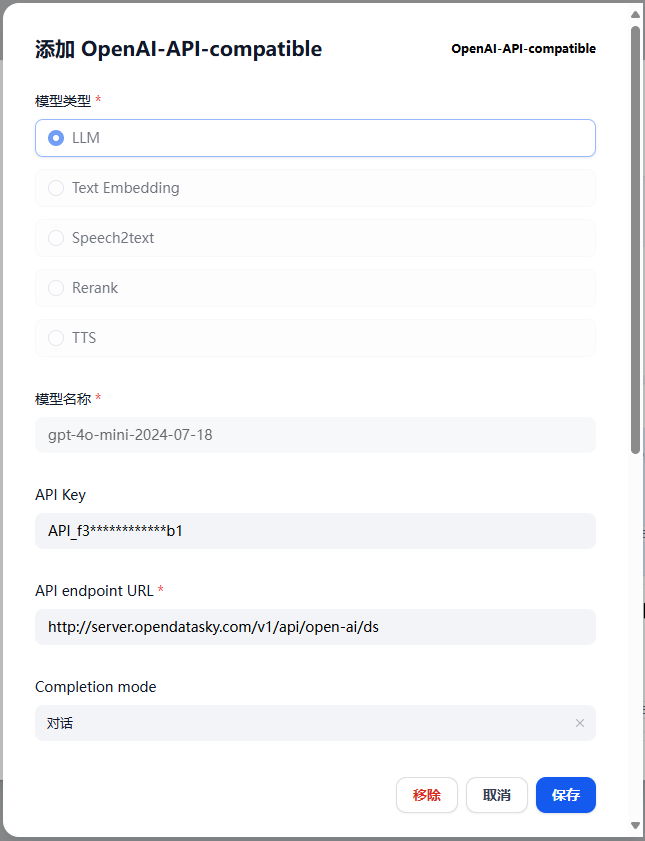
Task: Select Speech2text model type option
Action: tap(315, 238)
